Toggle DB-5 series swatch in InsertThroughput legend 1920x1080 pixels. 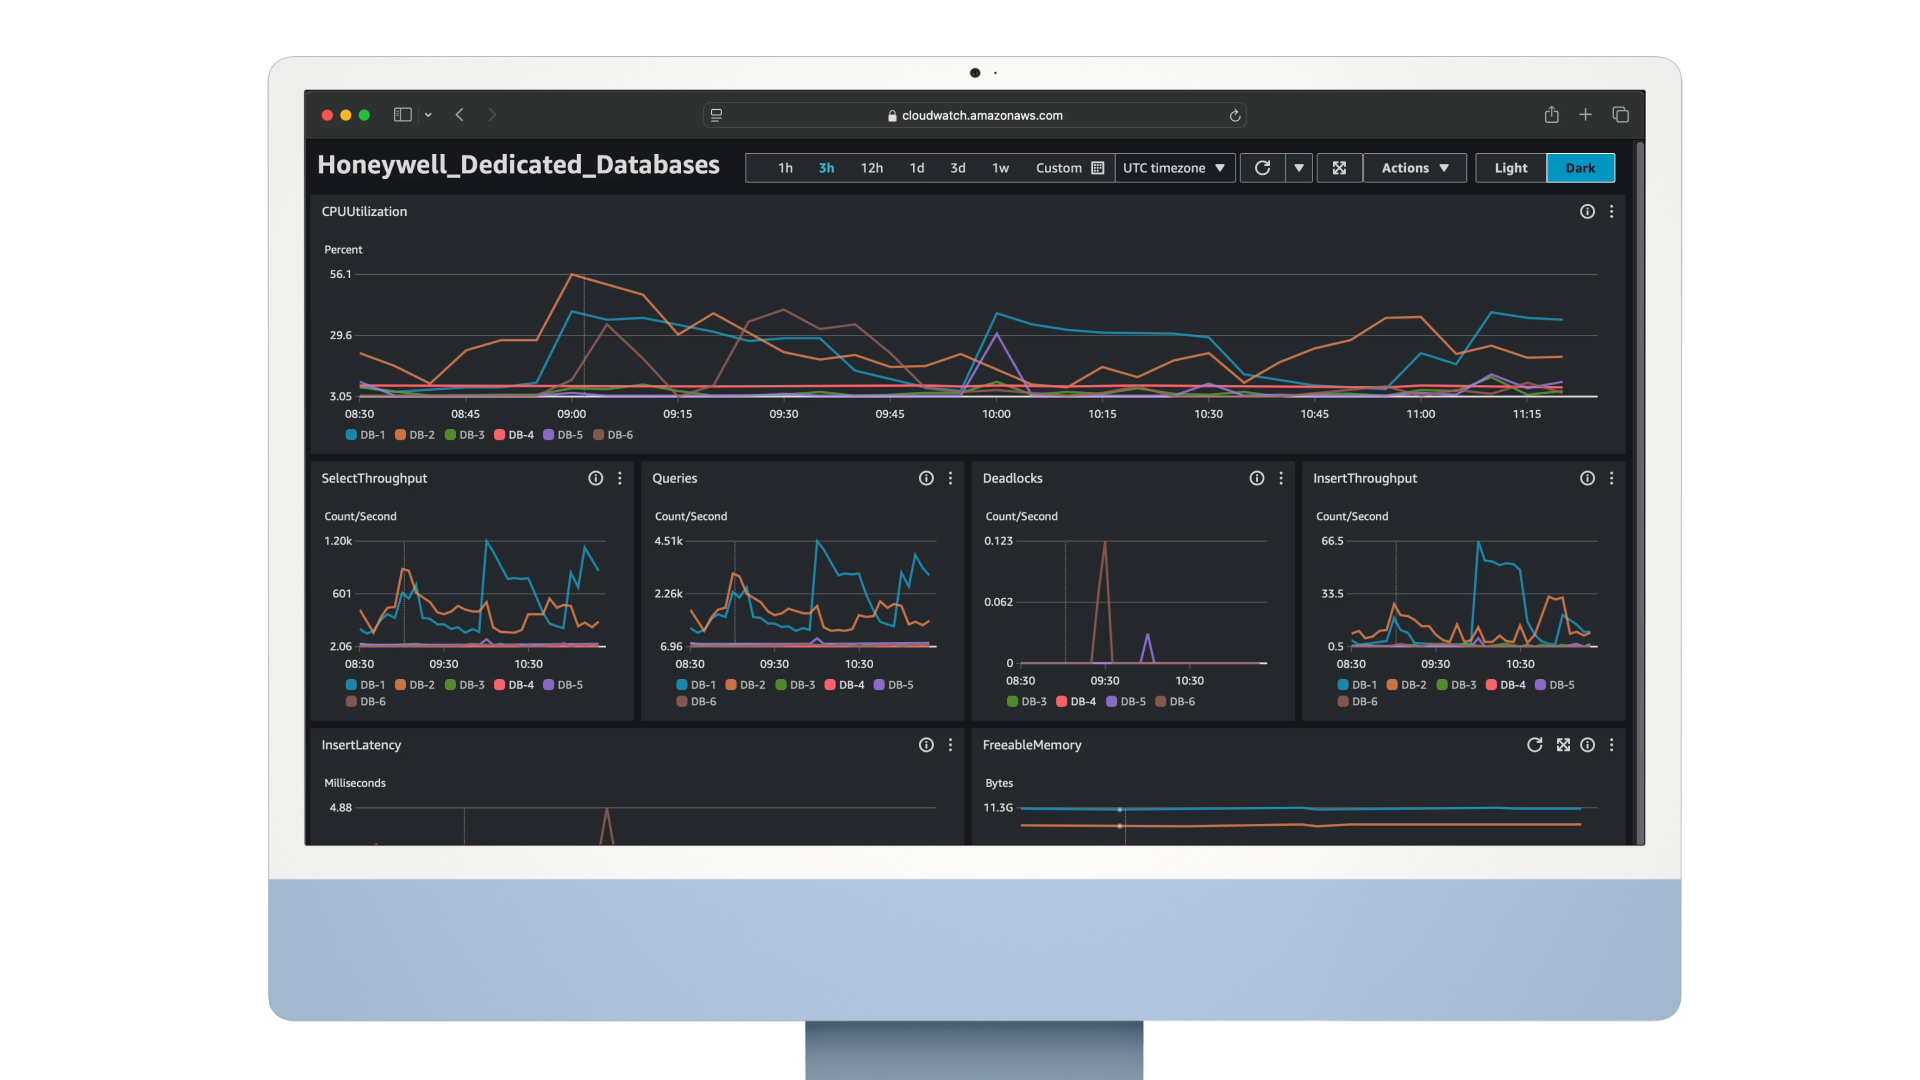1541,685
